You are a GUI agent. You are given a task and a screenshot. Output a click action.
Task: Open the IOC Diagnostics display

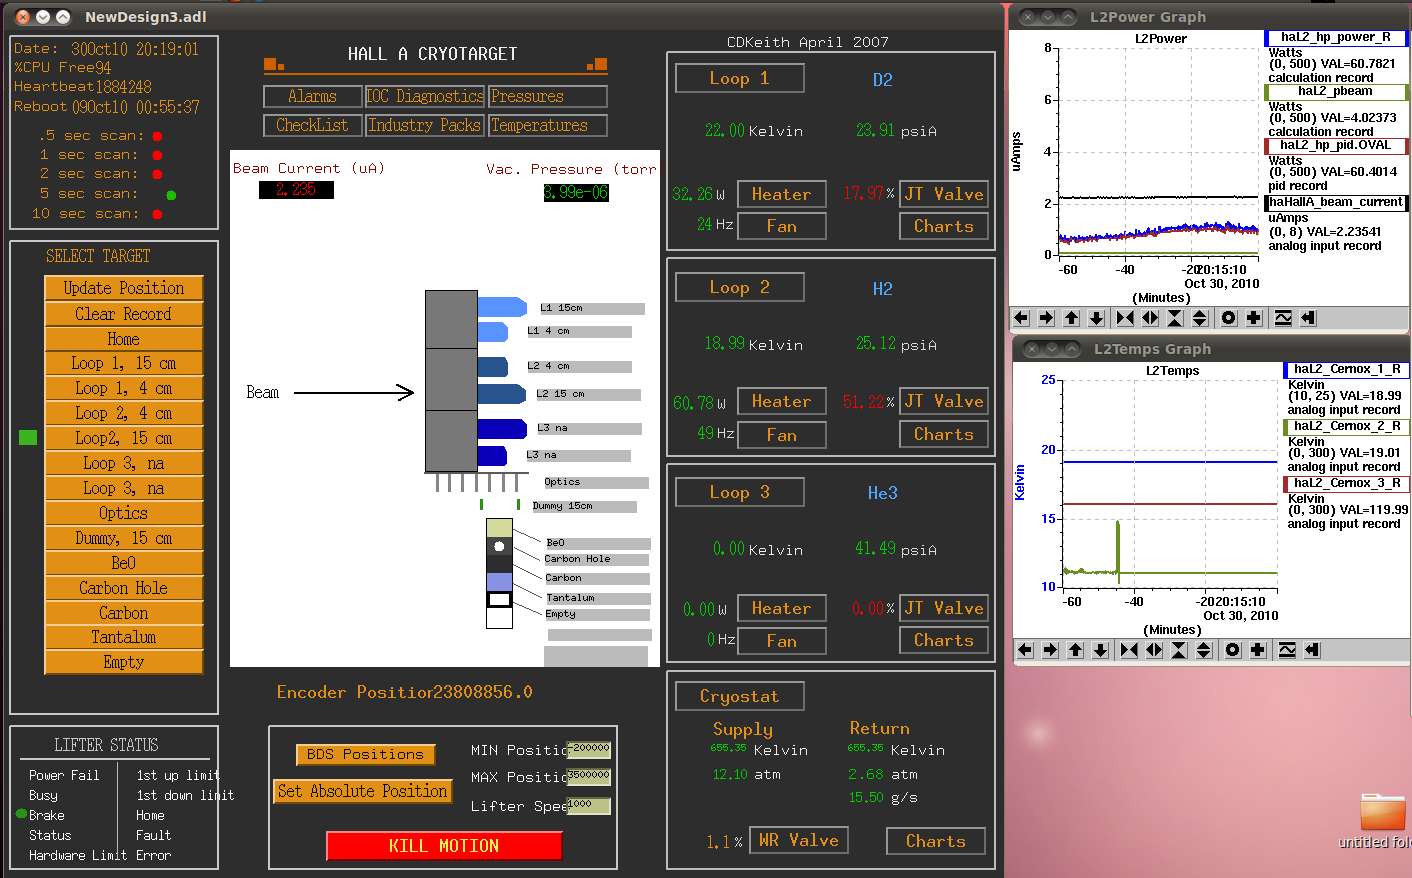(x=425, y=96)
